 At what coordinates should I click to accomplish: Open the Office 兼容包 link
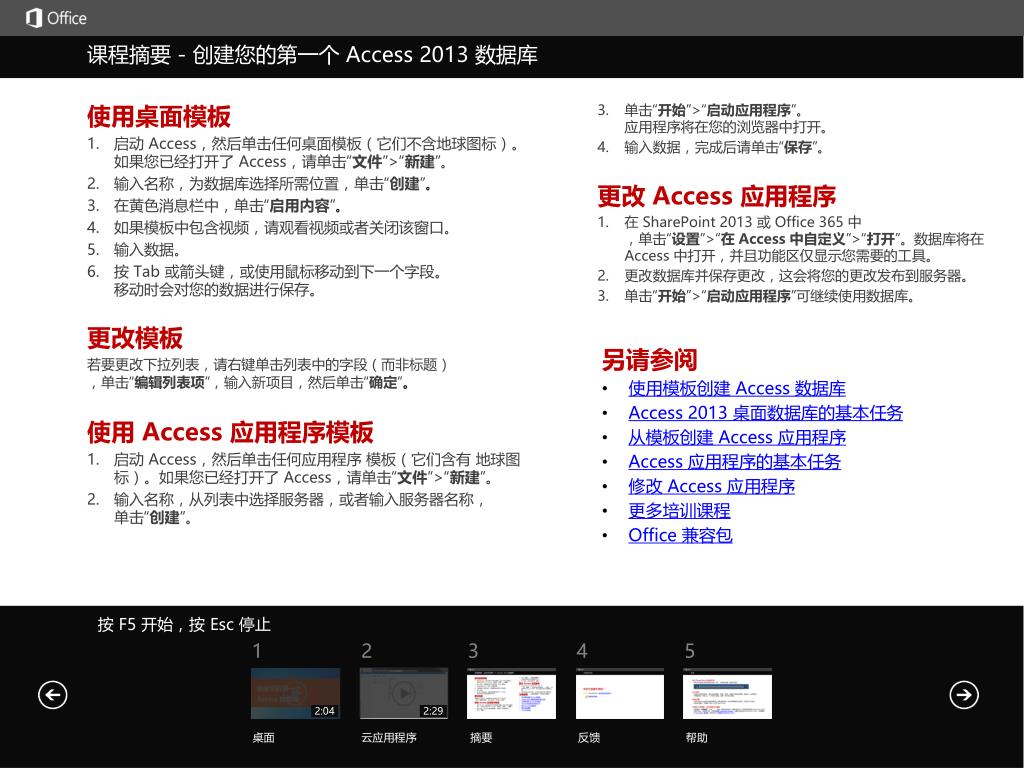click(x=680, y=536)
